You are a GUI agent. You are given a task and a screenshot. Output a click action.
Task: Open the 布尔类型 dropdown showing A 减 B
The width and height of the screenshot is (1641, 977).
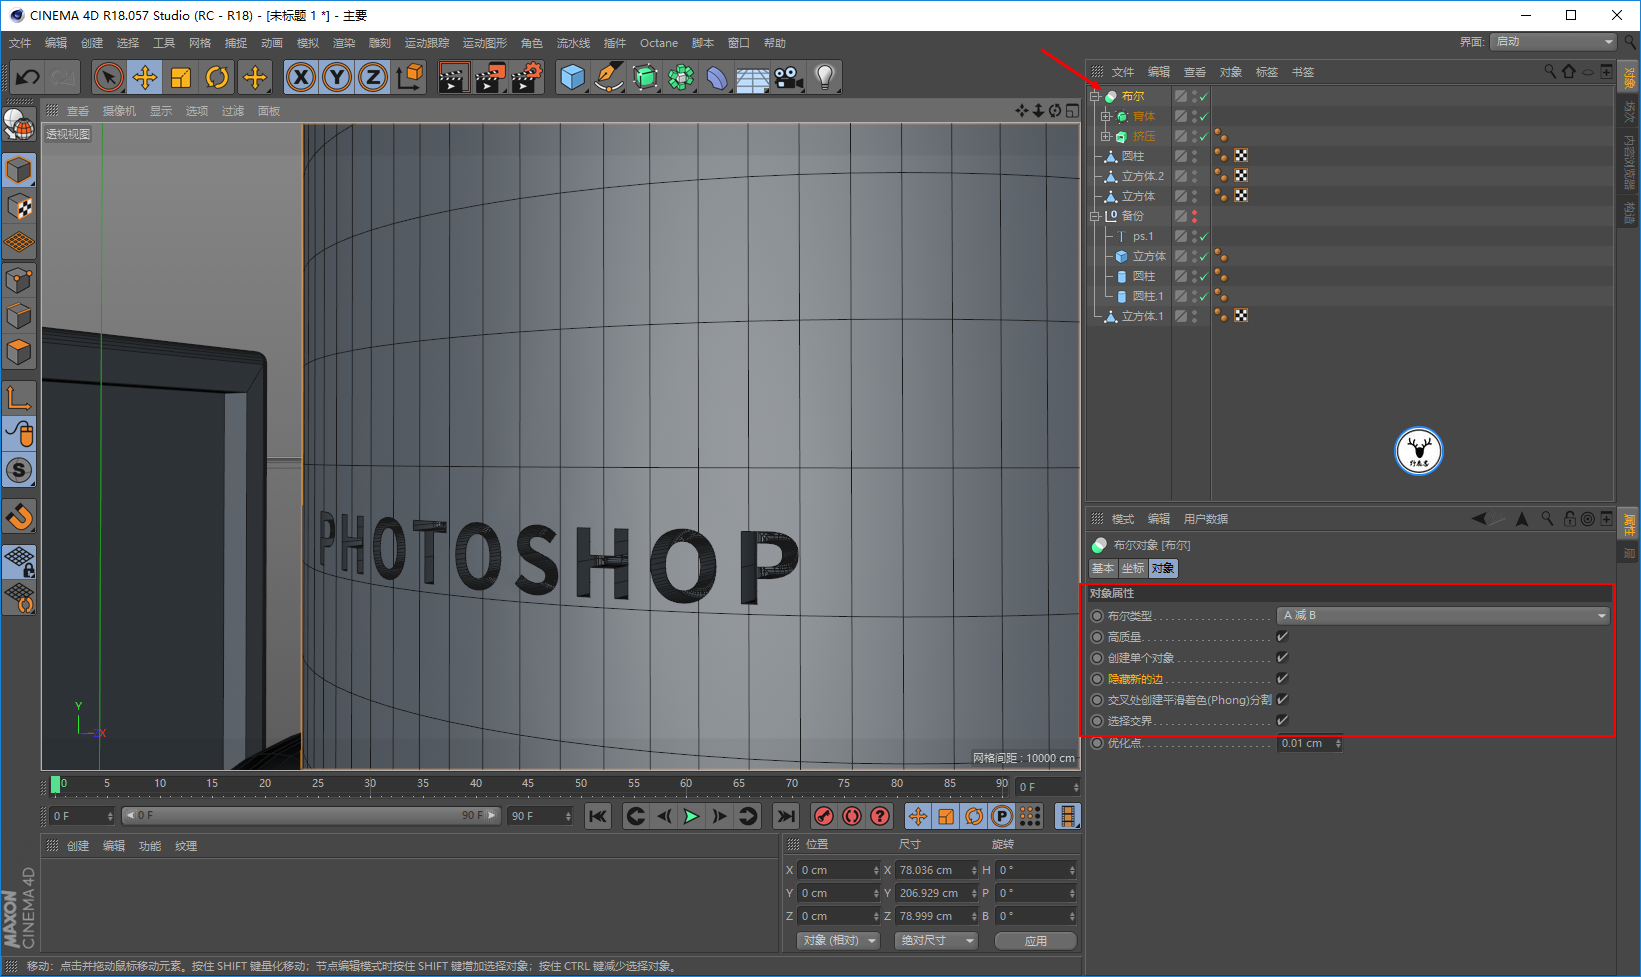(1443, 616)
